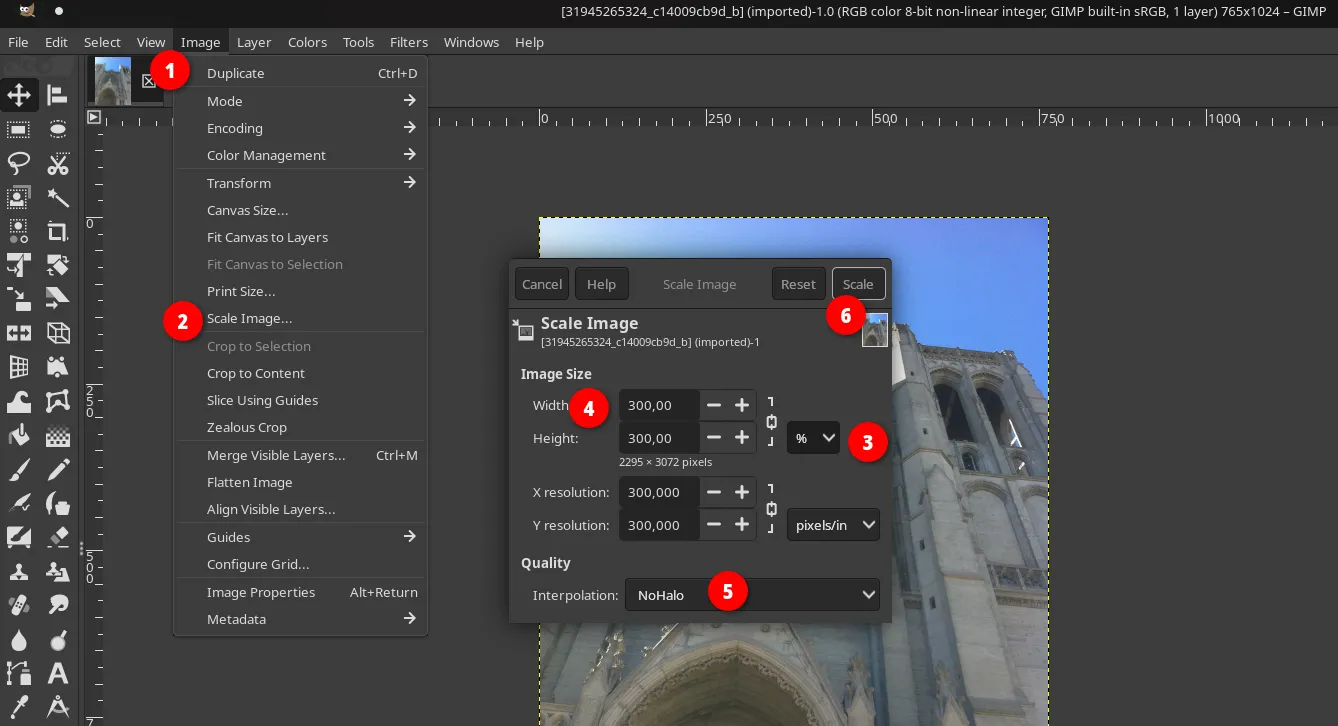
Task: Click the Scale button in the dialog
Action: [x=858, y=284]
